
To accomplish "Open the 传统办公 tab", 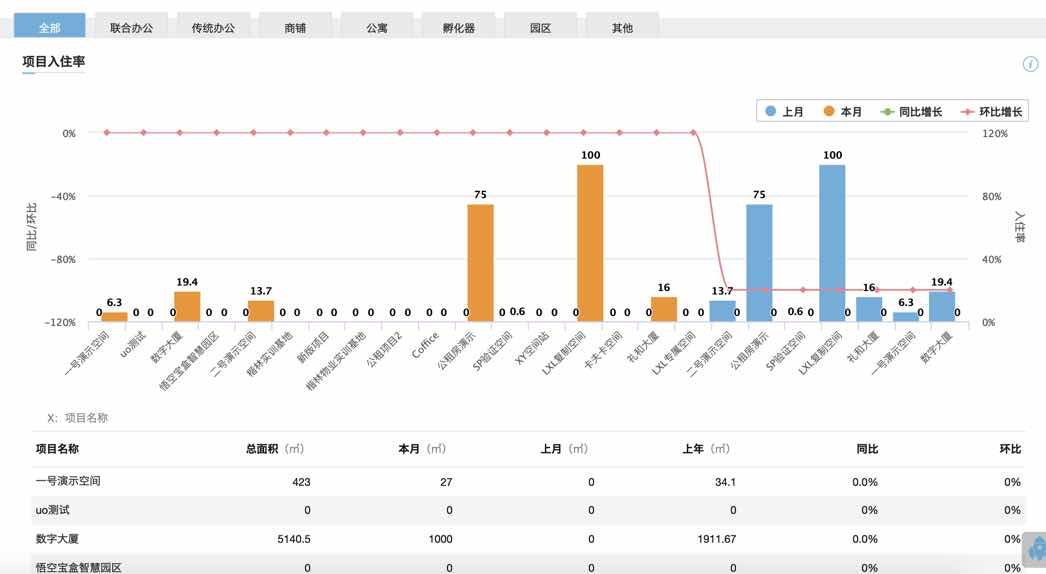I will click(213, 28).
